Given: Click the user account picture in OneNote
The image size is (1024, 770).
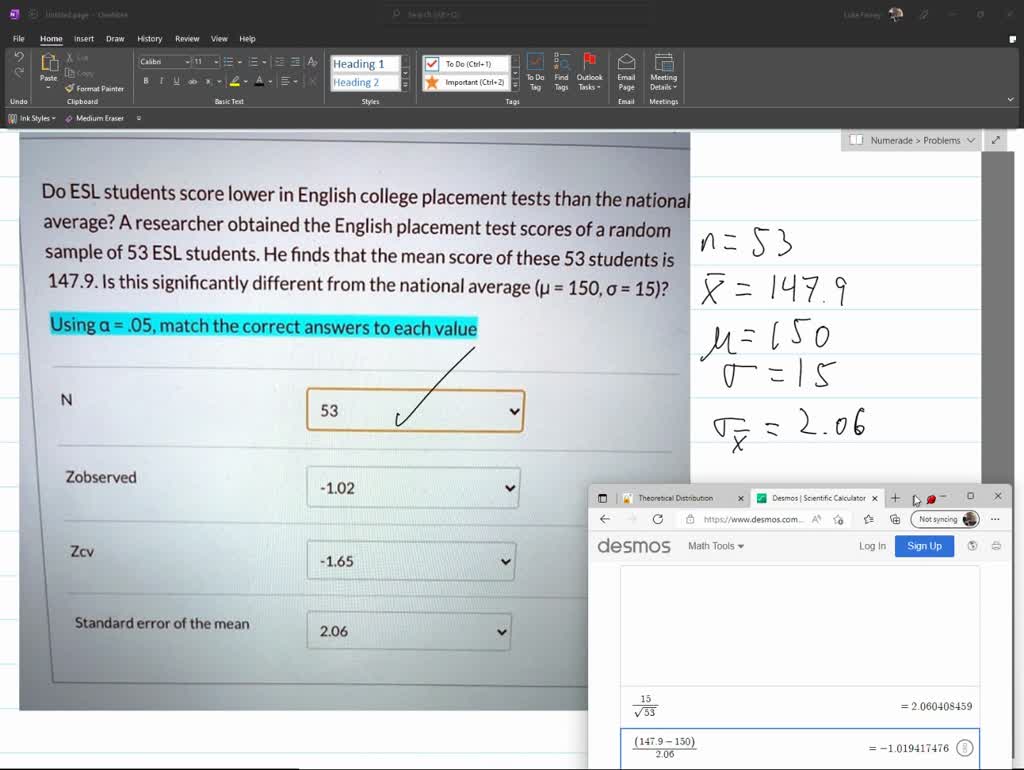Looking at the screenshot, I should point(896,14).
